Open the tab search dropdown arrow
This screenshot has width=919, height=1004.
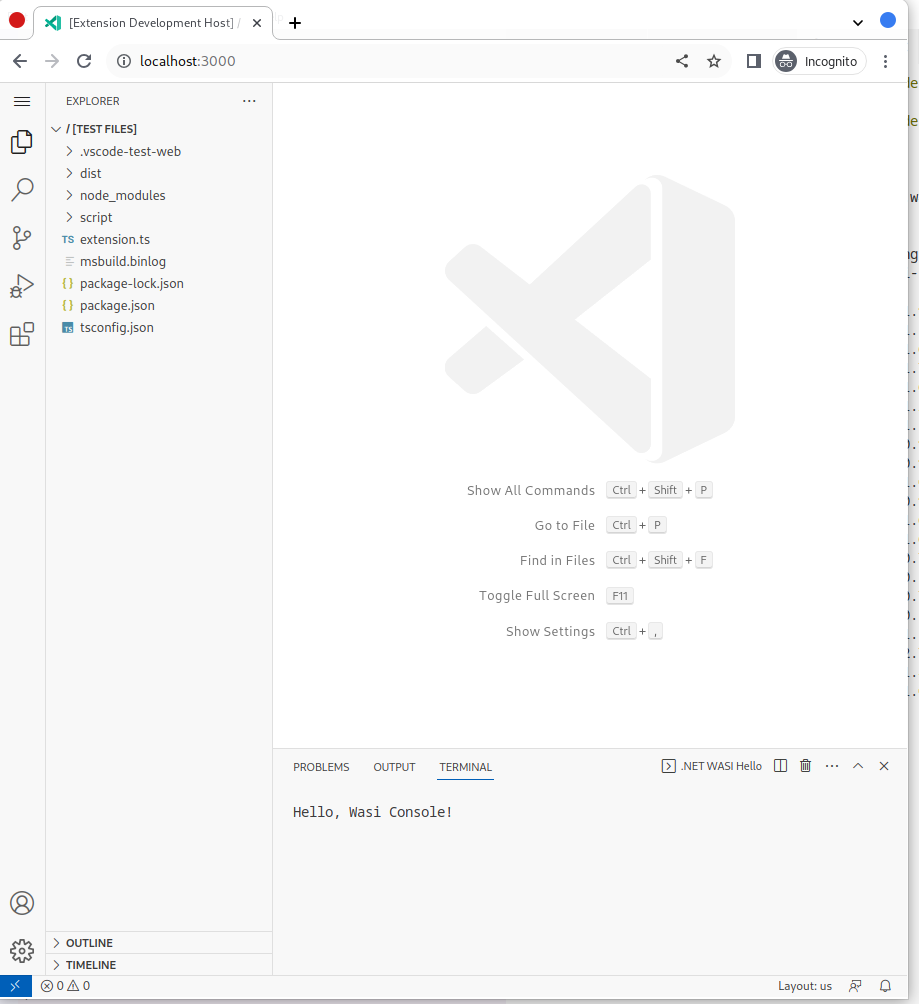pos(858,23)
